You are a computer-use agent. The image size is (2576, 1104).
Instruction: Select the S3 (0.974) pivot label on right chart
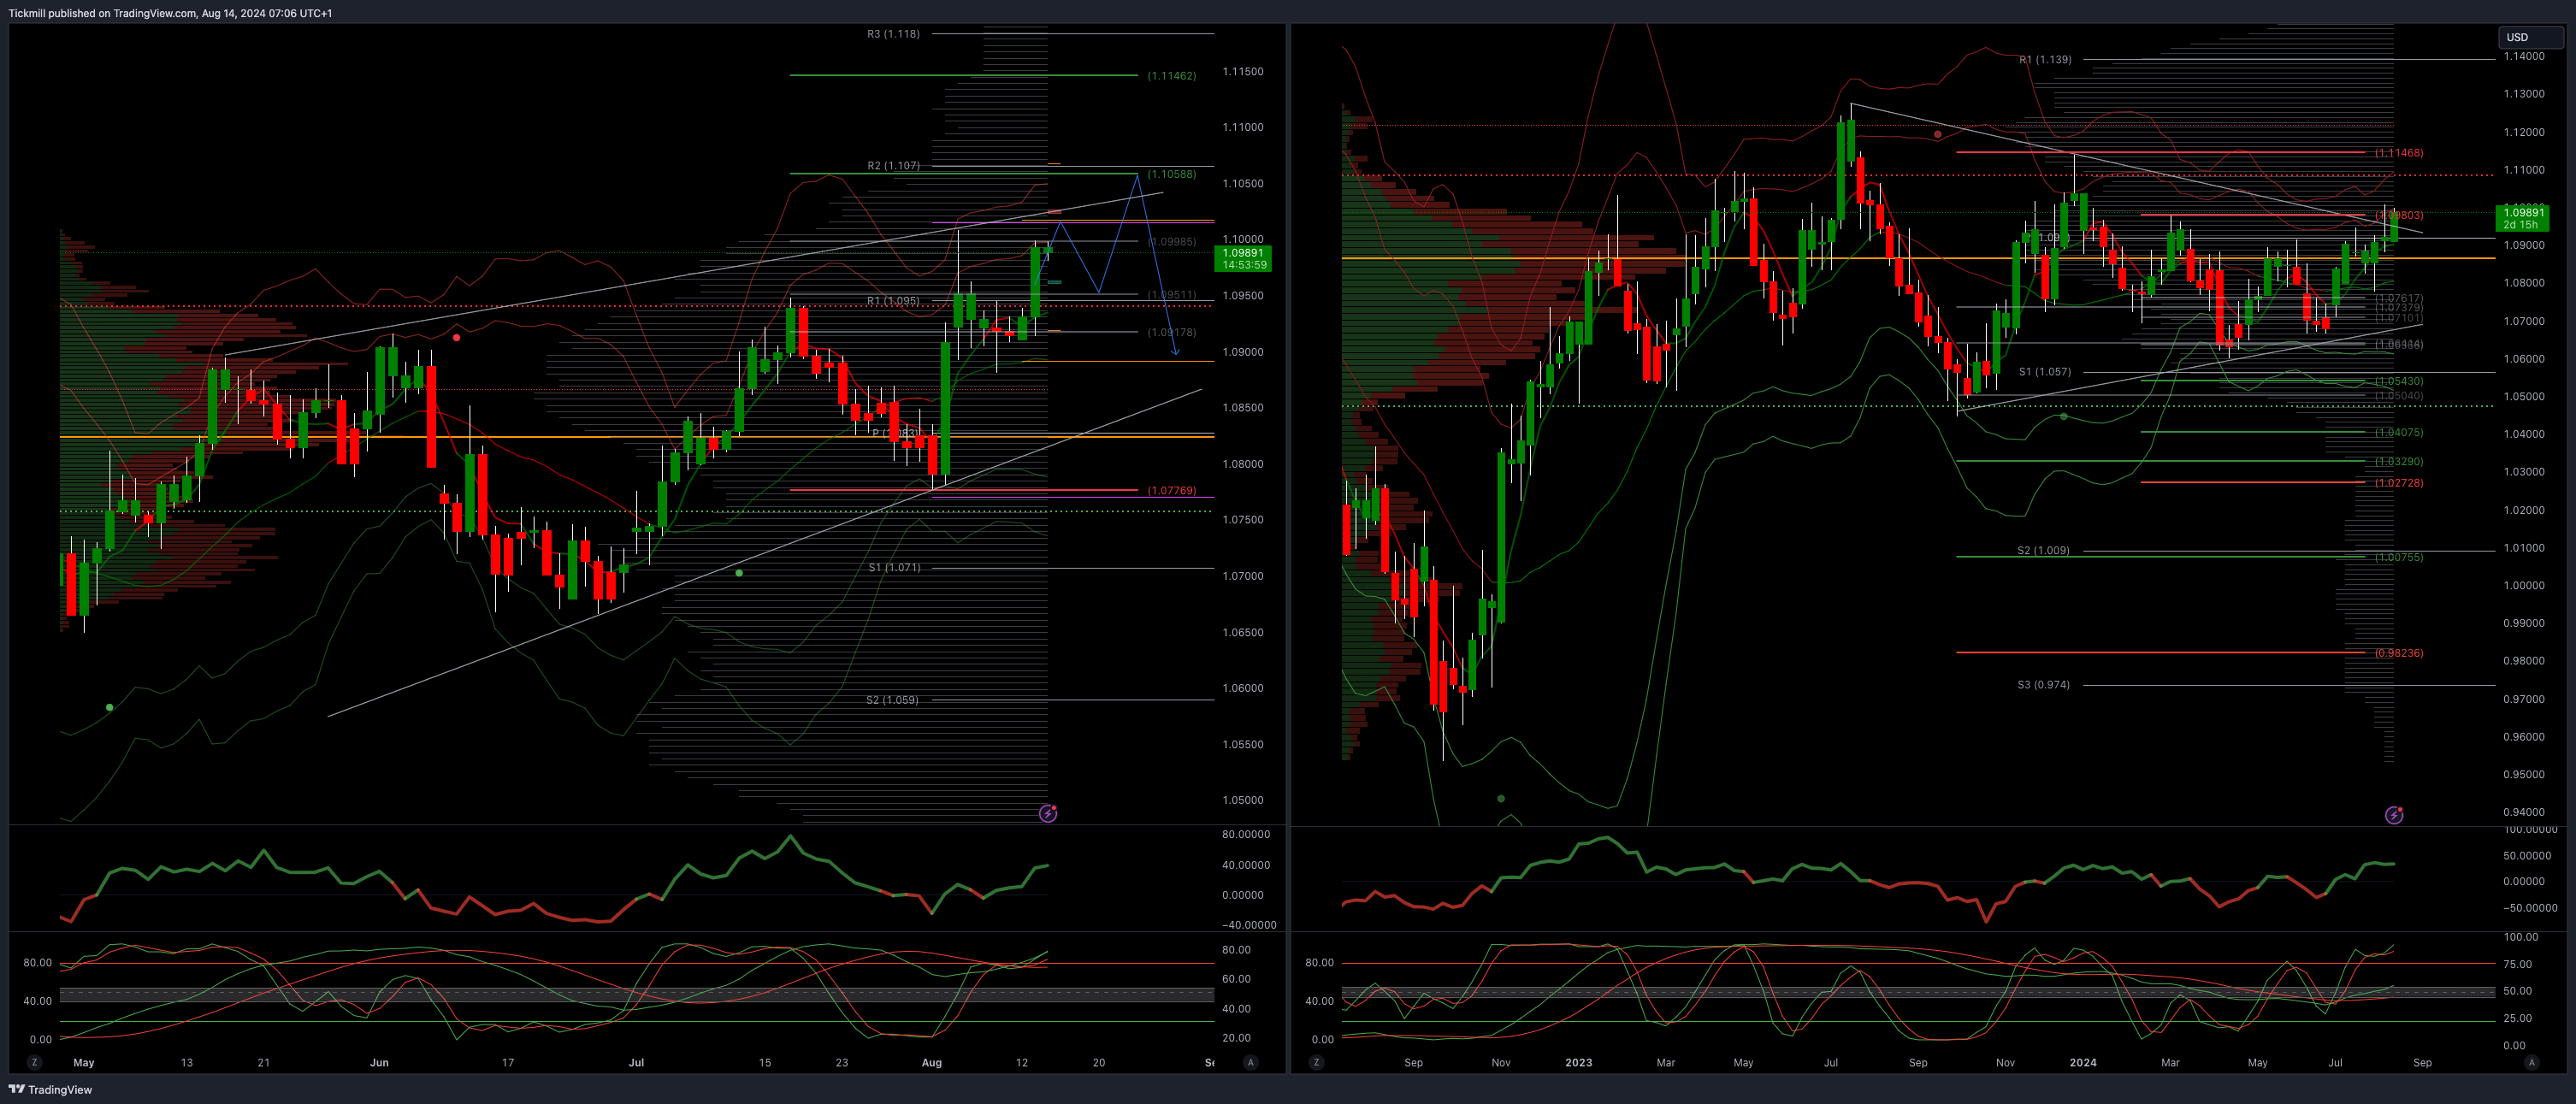point(2043,685)
